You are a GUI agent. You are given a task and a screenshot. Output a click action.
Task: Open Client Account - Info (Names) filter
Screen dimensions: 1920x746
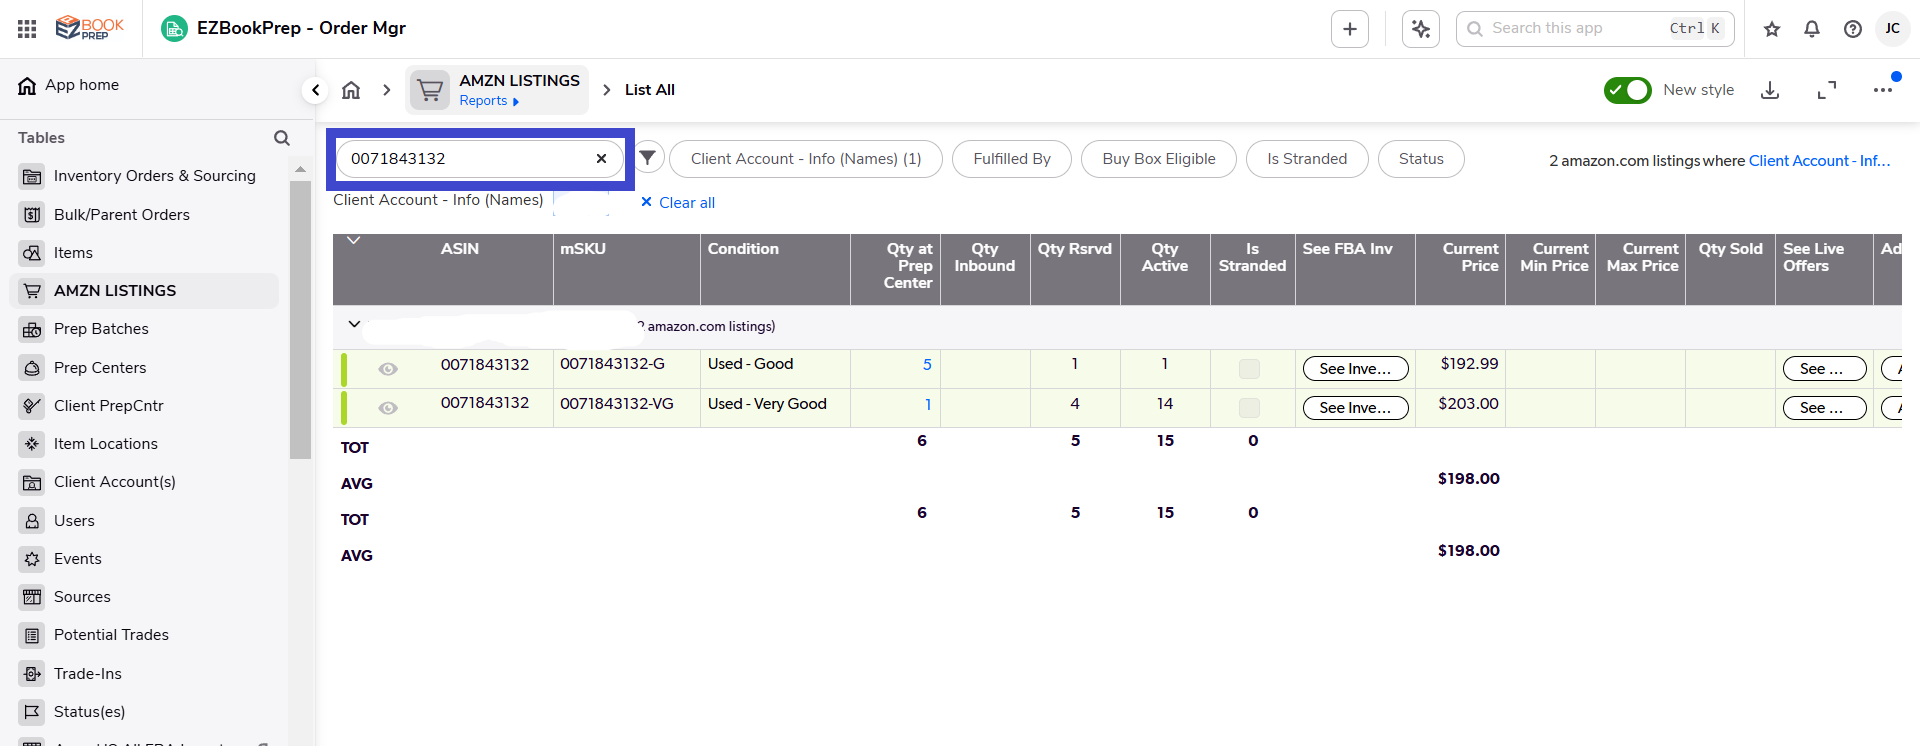click(x=806, y=159)
